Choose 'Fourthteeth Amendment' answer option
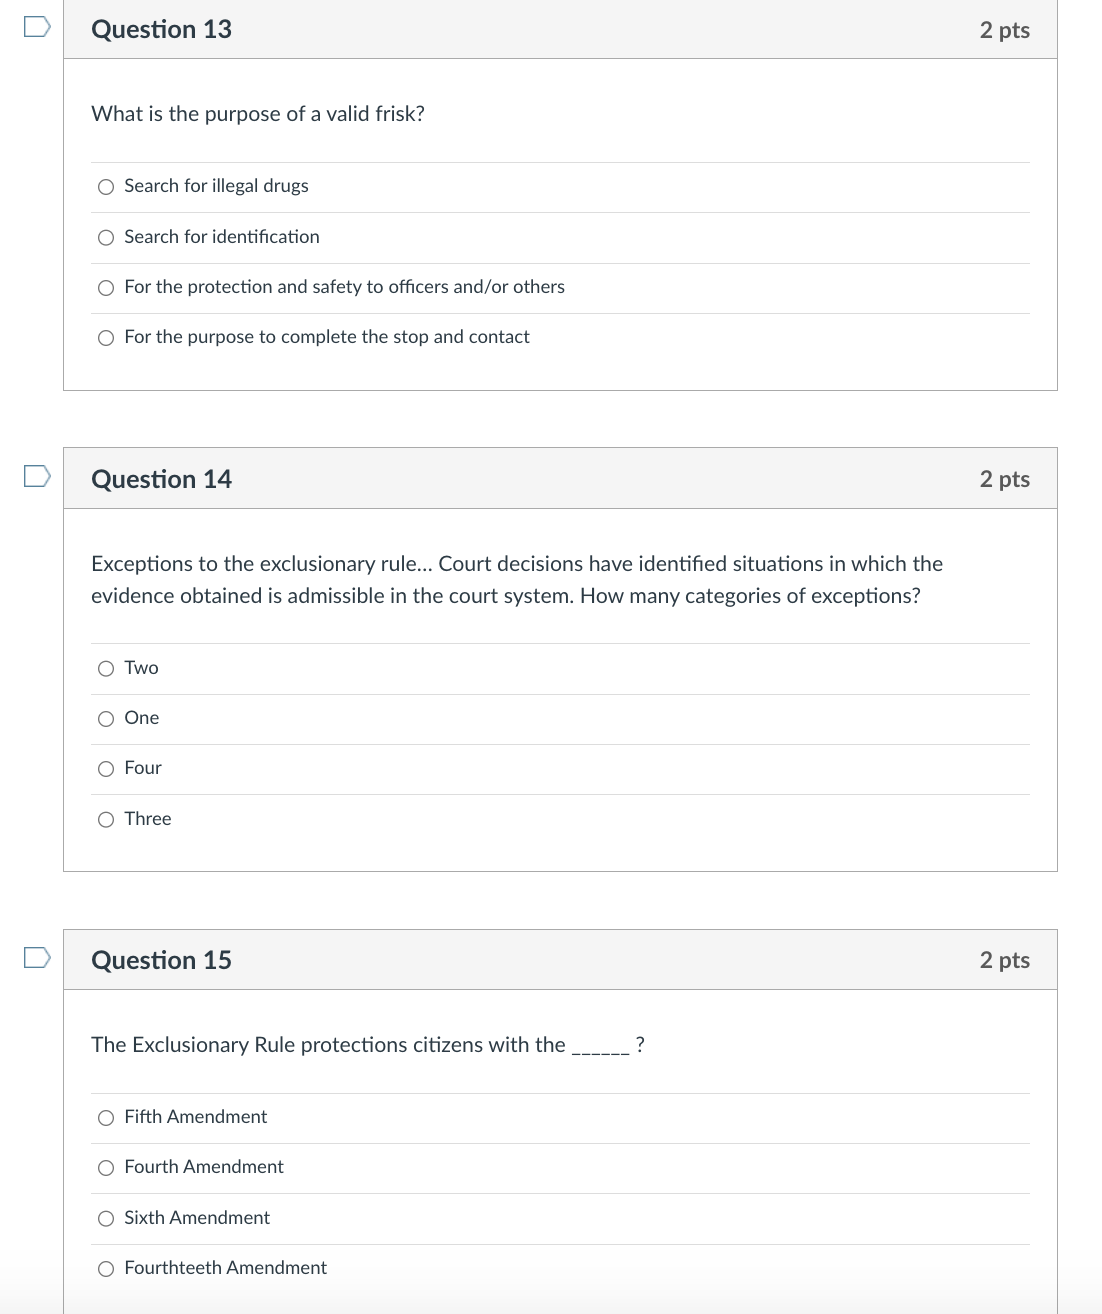Screen dimensions: 1102x1314 pos(105,1268)
